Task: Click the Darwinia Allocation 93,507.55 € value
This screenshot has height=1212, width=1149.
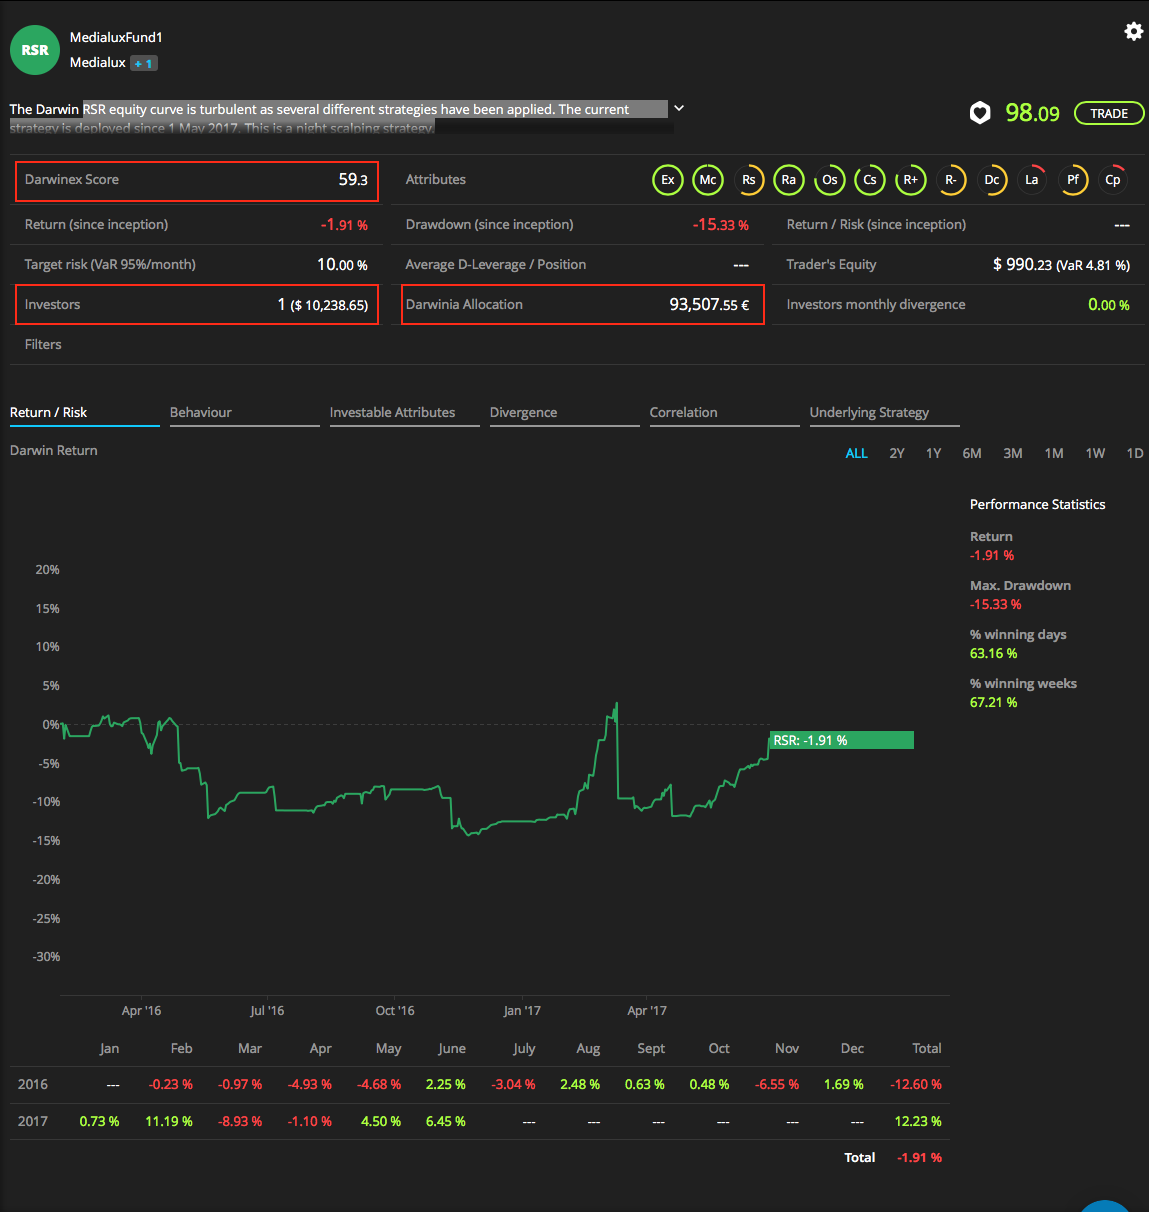Action: coord(709,304)
